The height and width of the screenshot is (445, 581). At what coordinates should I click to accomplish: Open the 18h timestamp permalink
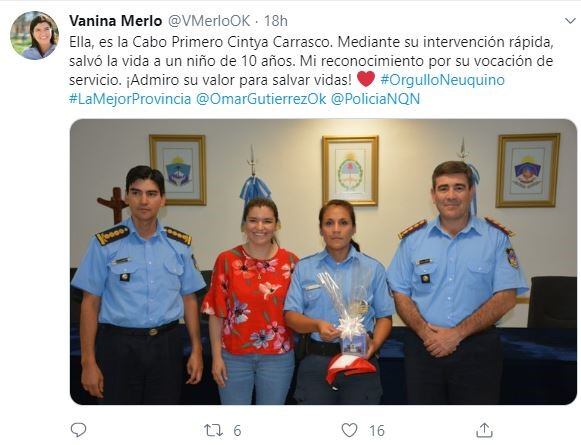[276, 21]
